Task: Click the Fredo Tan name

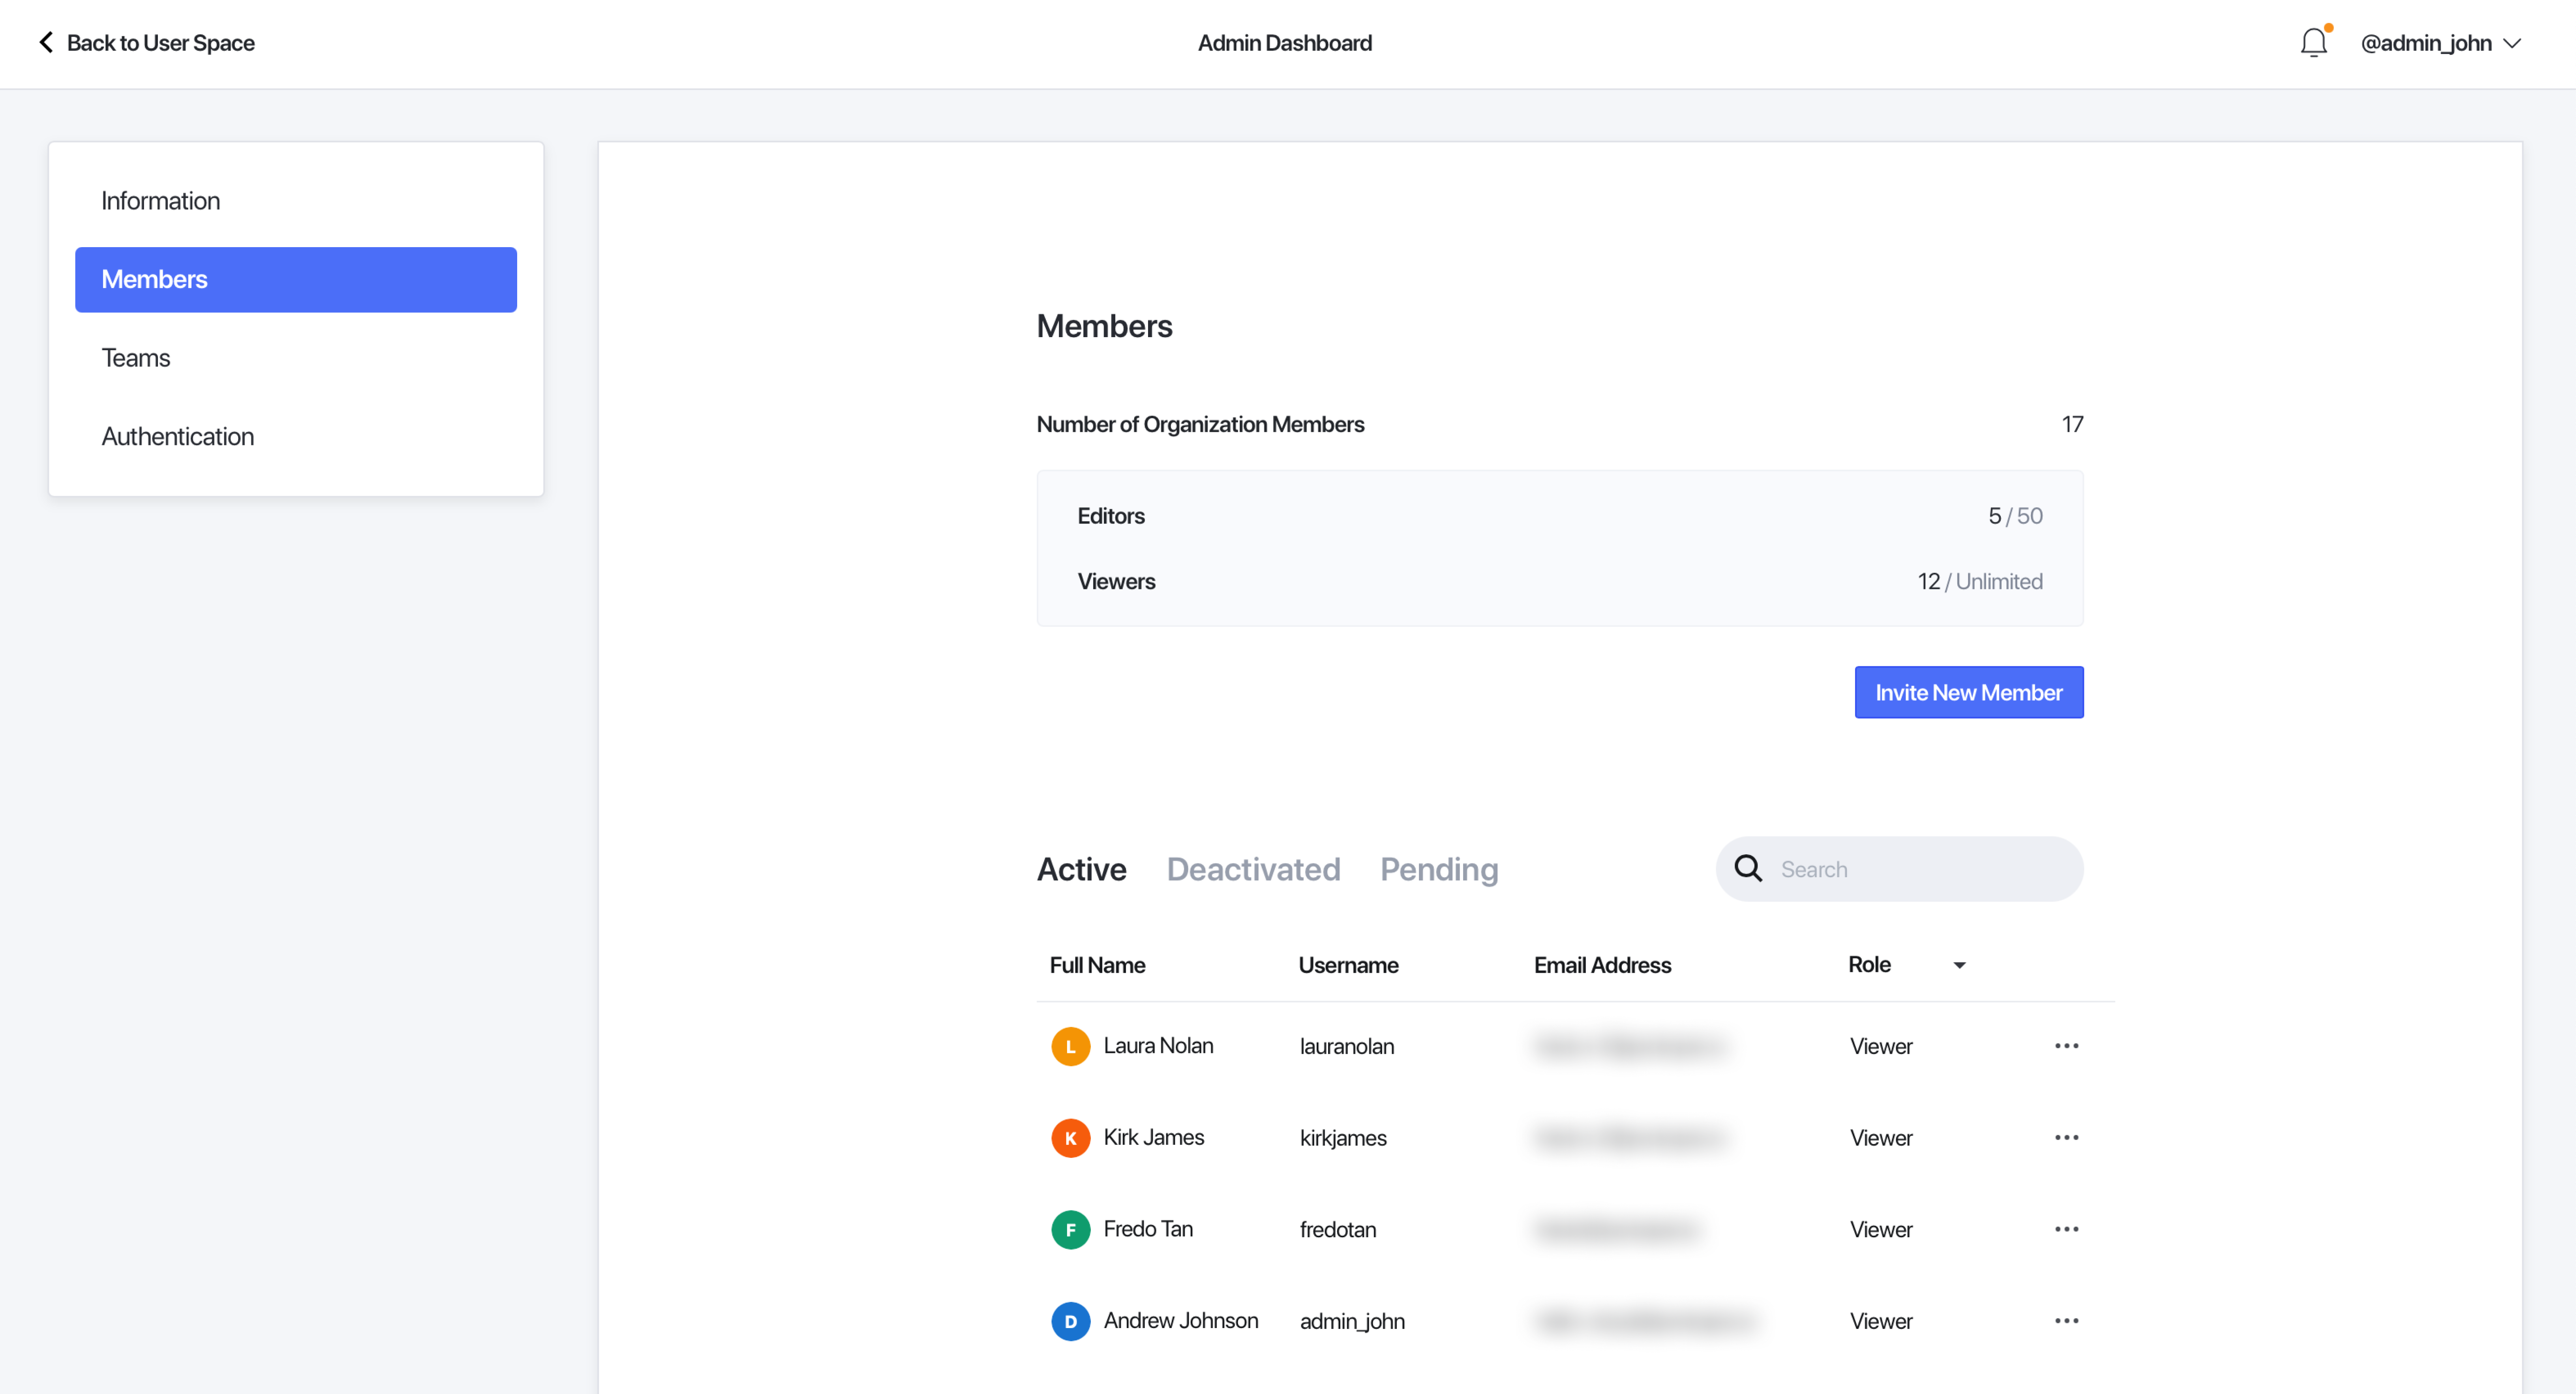Action: [1148, 1229]
